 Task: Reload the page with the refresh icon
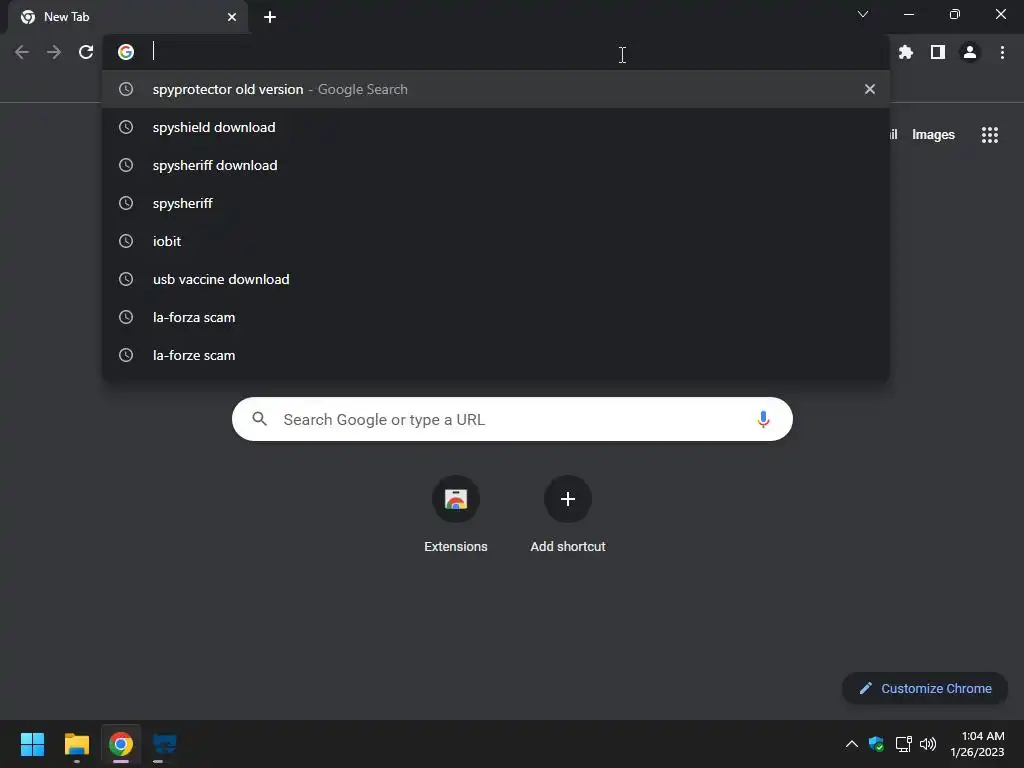86,52
